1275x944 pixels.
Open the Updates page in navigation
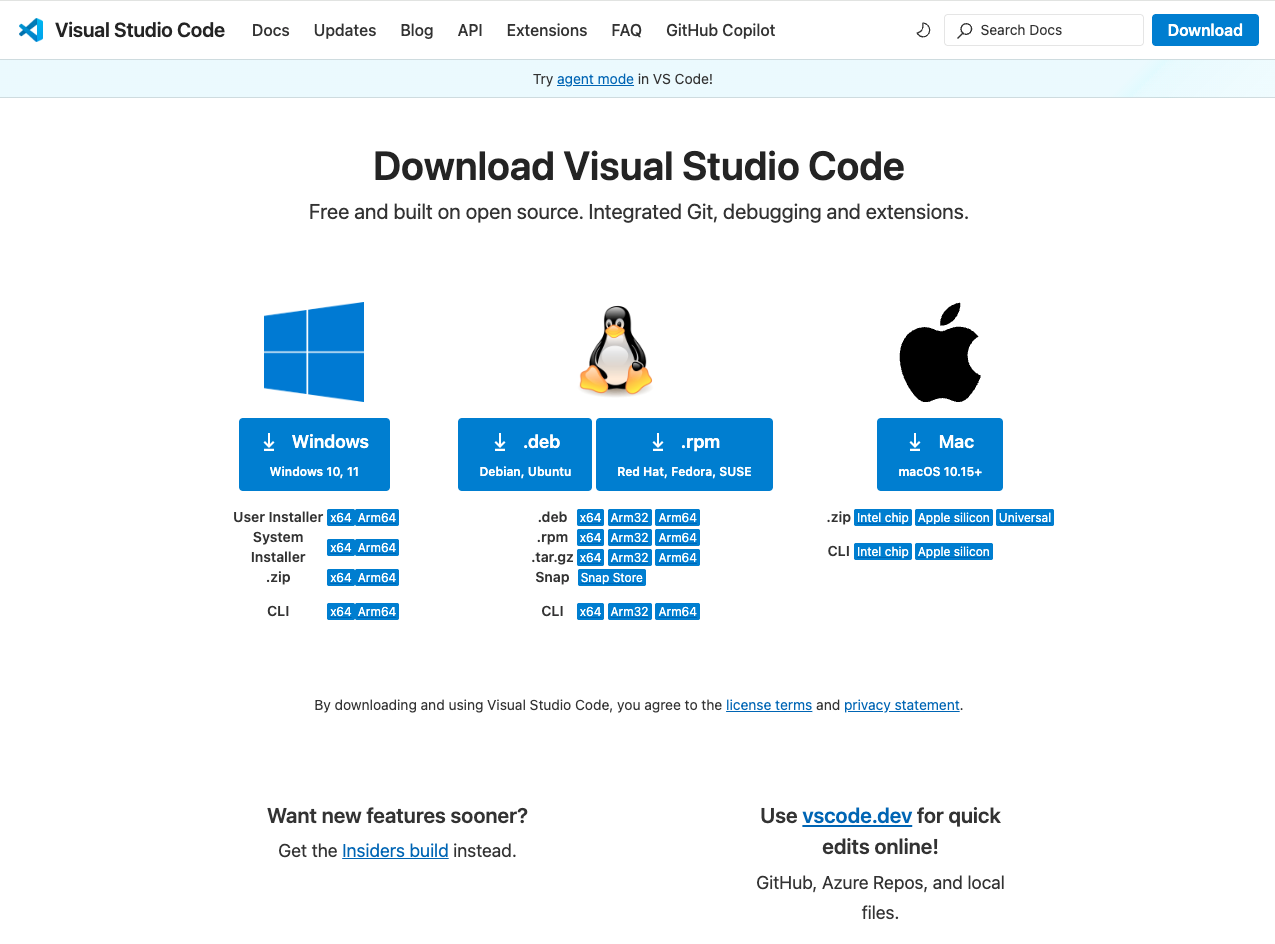coord(345,30)
